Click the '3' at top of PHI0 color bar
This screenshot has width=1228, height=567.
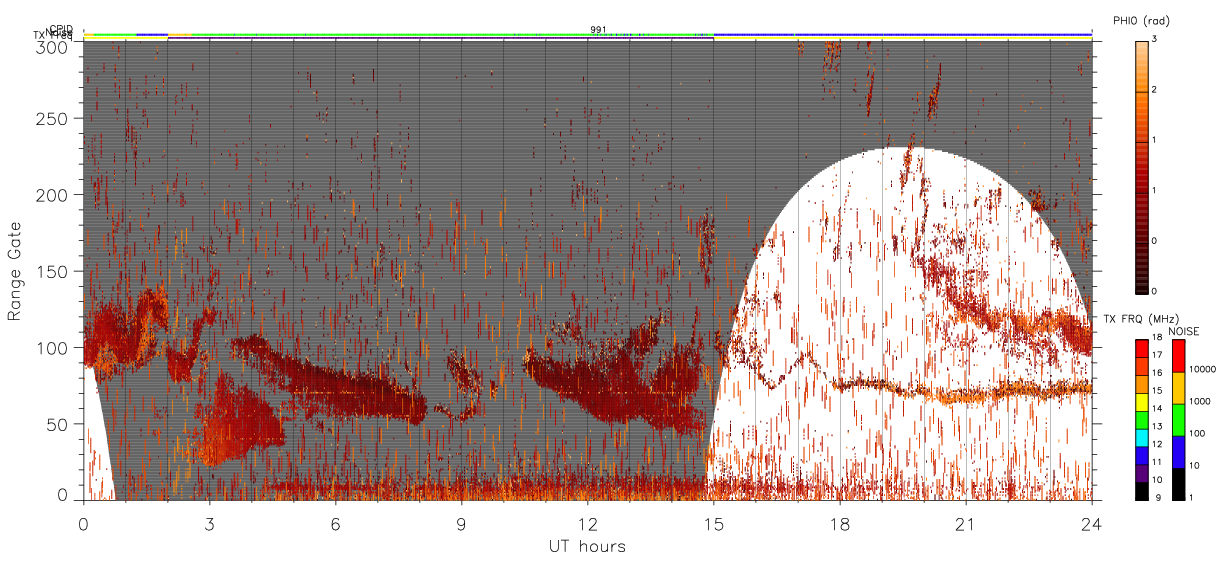point(1156,39)
